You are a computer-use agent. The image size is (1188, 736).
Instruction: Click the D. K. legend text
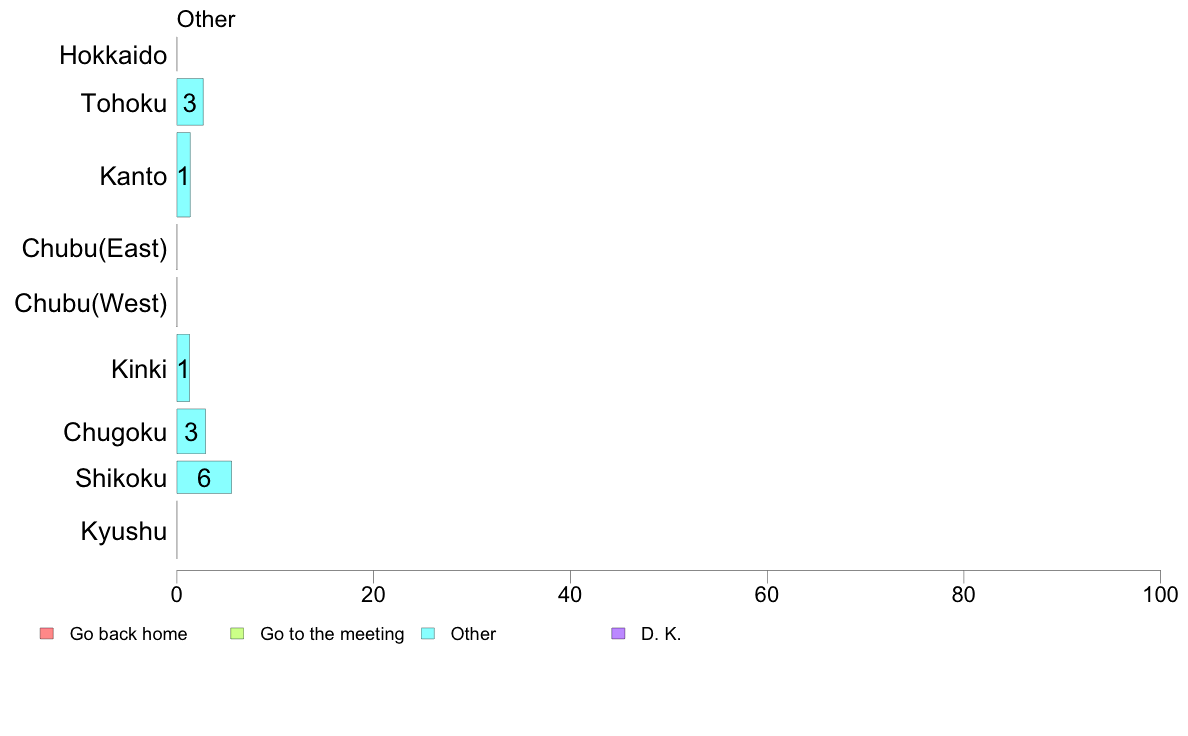pyautogui.click(x=661, y=634)
